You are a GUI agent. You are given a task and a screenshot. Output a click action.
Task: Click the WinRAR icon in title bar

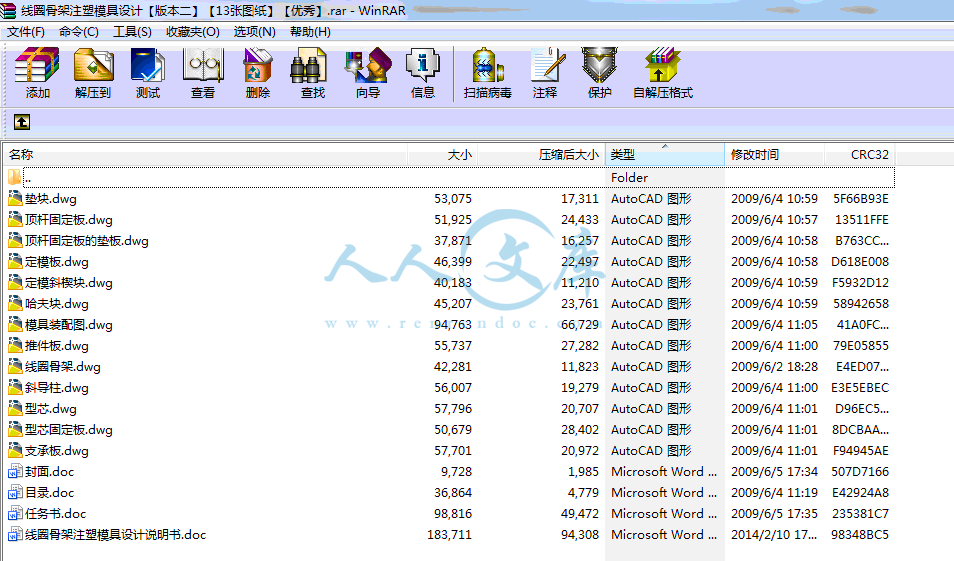tap(8, 10)
